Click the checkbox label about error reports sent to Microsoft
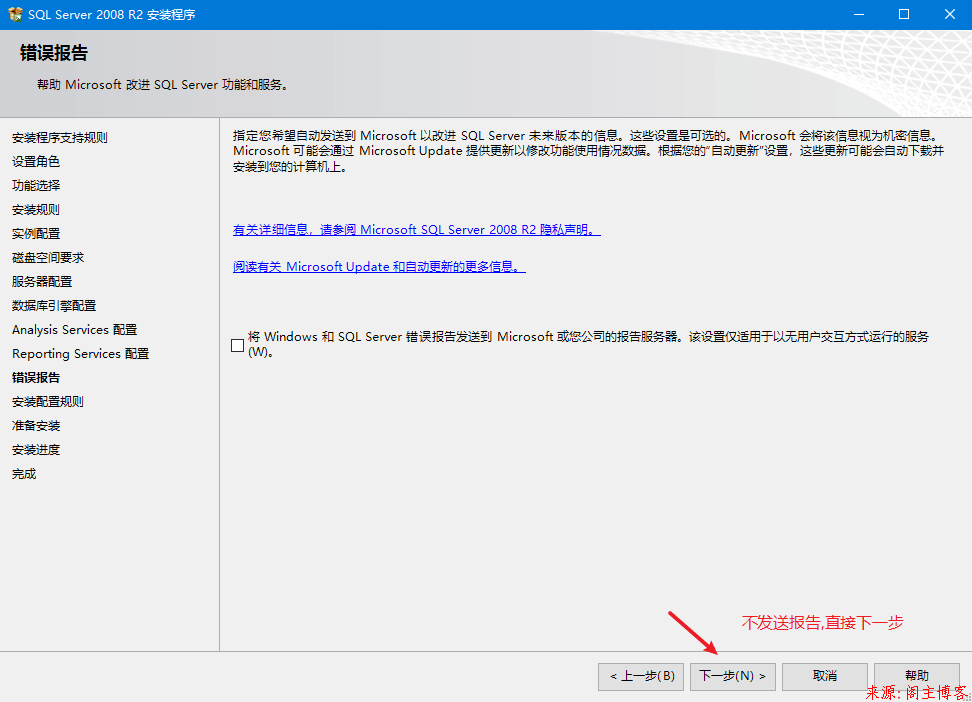 click(x=588, y=344)
